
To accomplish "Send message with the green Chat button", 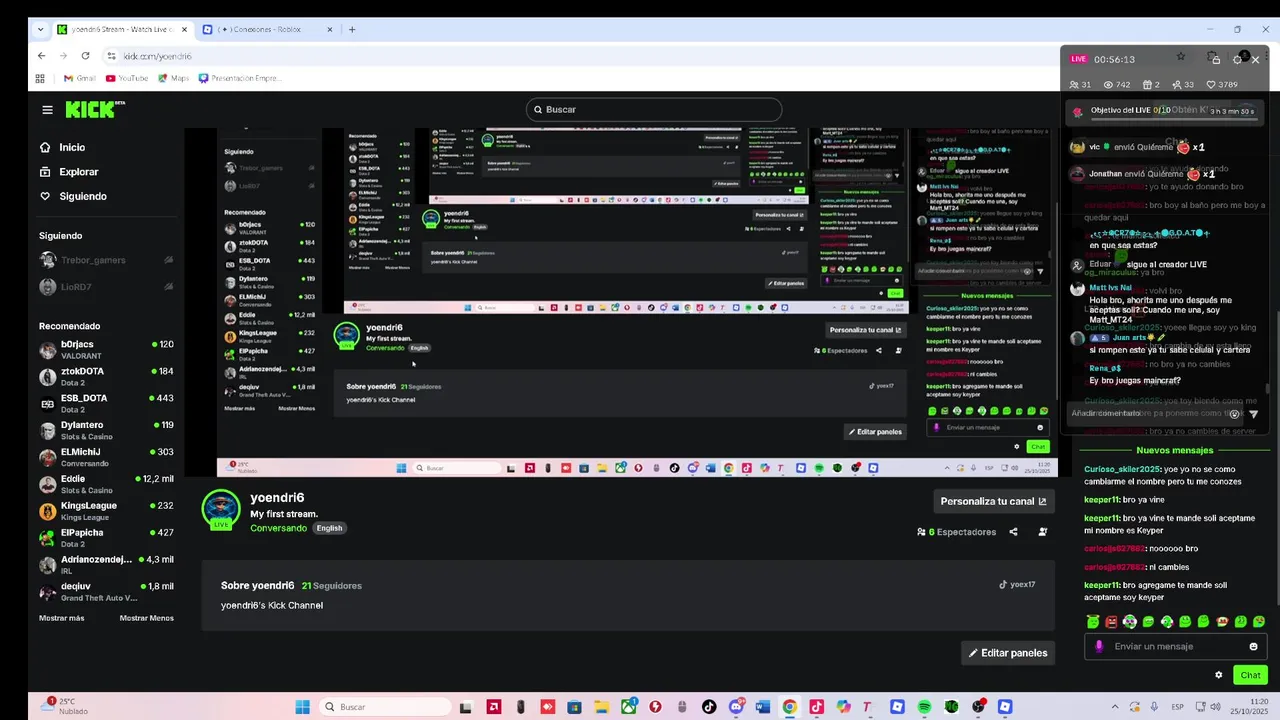I will coord(1250,675).
